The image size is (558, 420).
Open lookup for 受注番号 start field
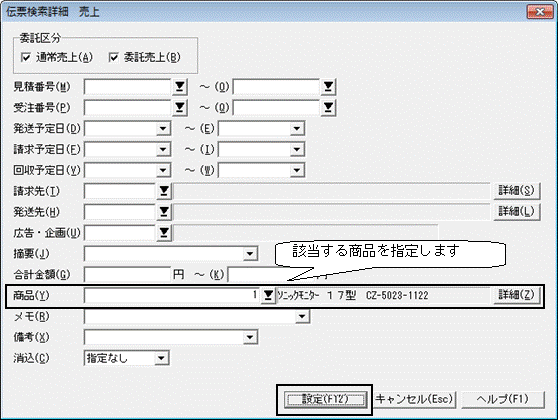coord(180,108)
